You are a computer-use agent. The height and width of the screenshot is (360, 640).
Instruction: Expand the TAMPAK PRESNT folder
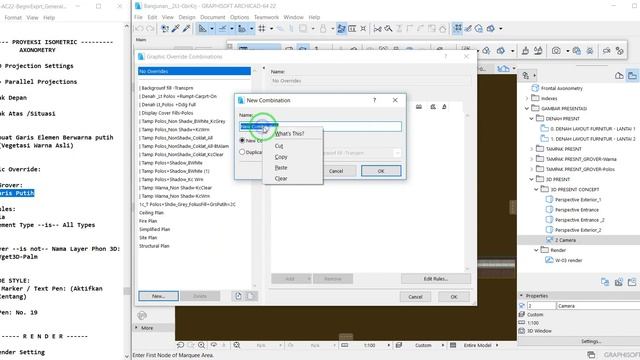[x=531, y=149]
